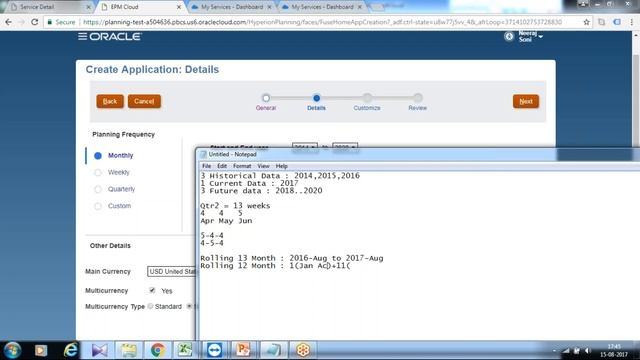Open the Notepad Format menu
This screenshot has height=360, width=640.
click(x=242, y=166)
